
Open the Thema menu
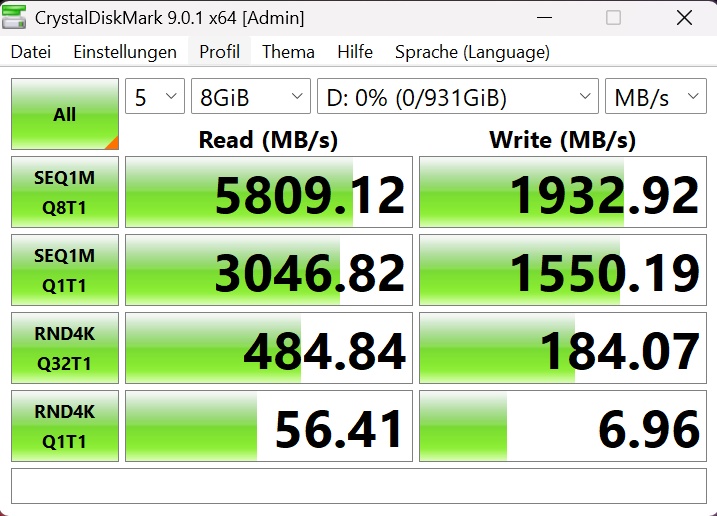click(288, 52)
